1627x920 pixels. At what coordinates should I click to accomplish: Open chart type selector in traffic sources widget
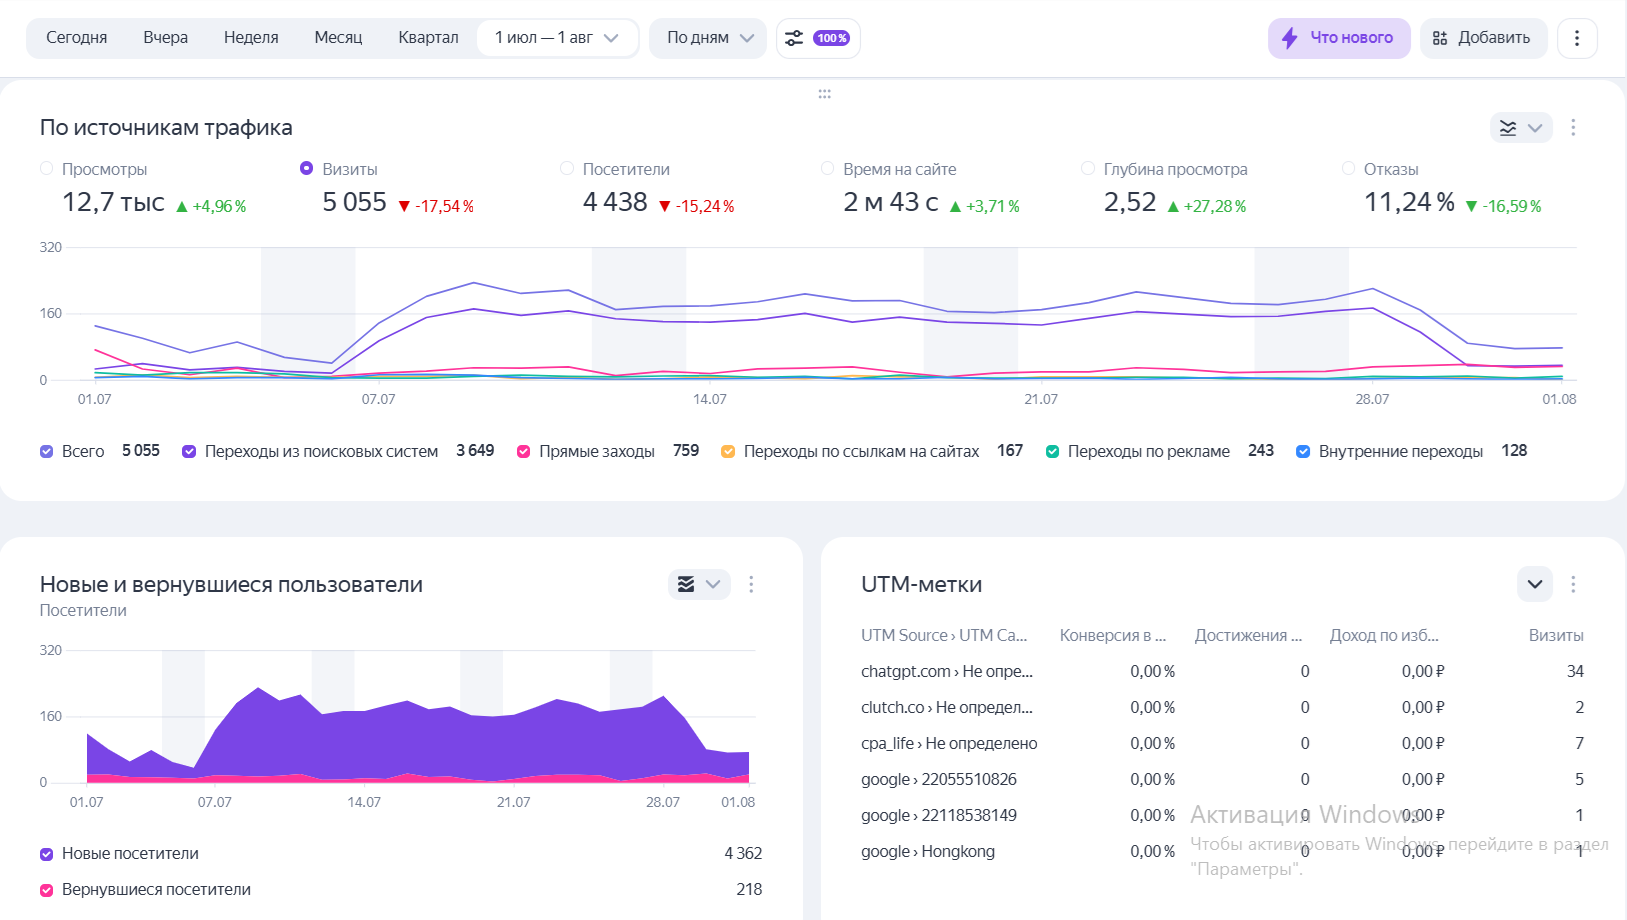pyautogui.click(x=1520, y=128)
